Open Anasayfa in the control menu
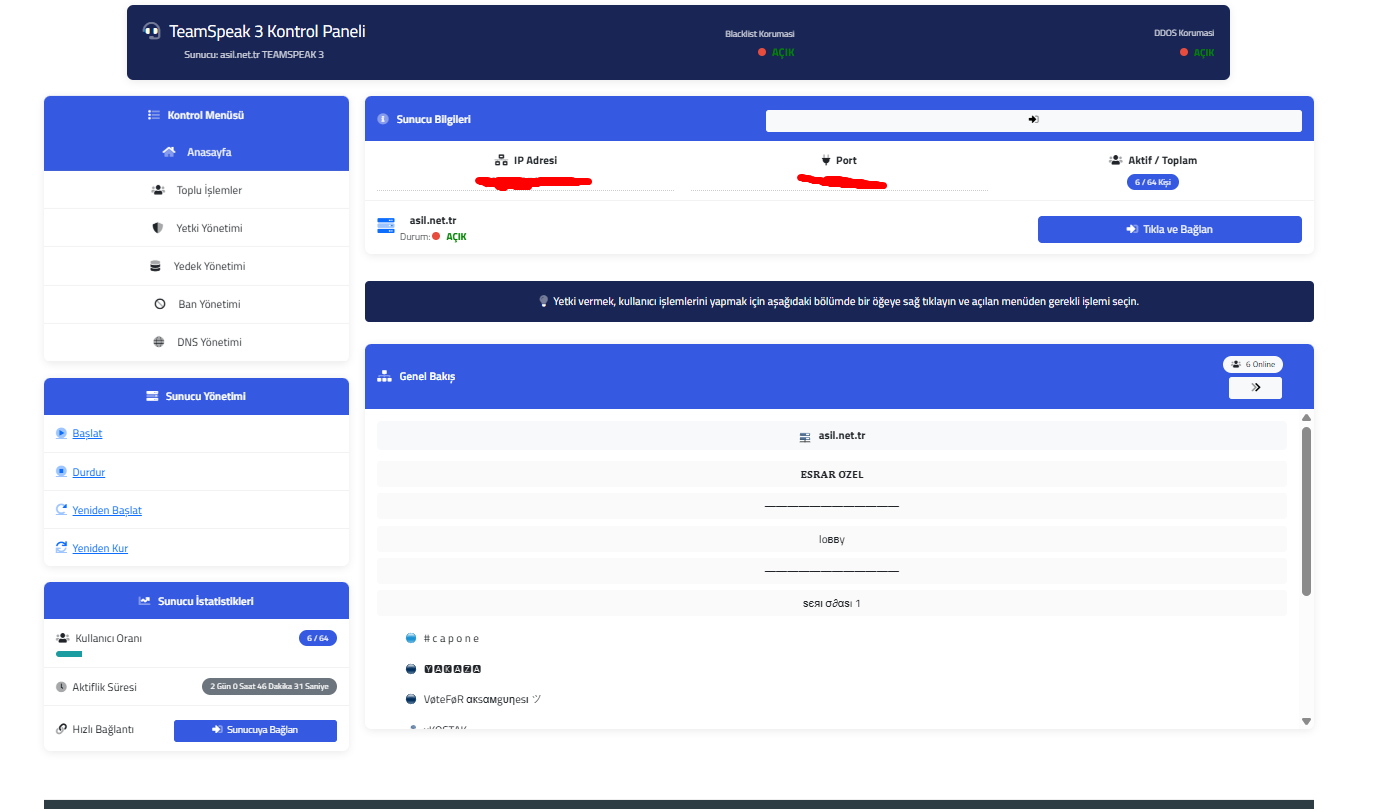 point(196,152)
